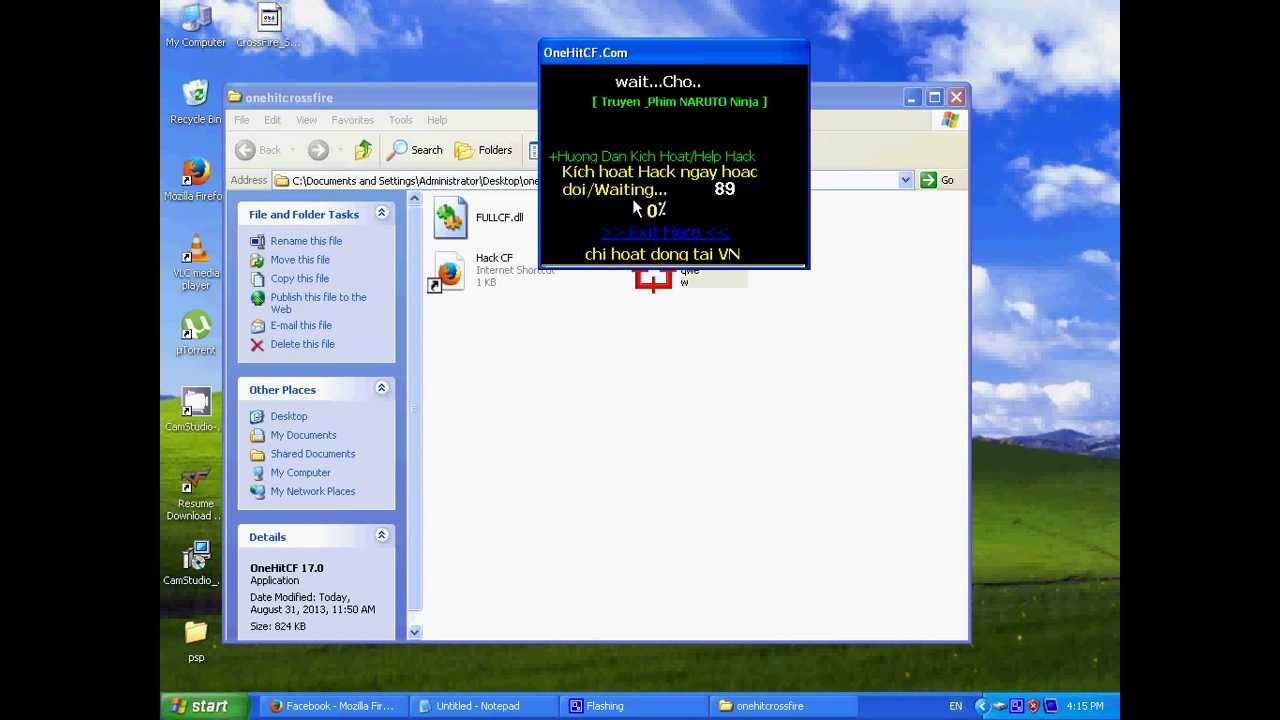The width and height of the screenshot is (1280, 720).
Task: Switch to onehitcrossfire taskbar item
Action: [782, 706]
